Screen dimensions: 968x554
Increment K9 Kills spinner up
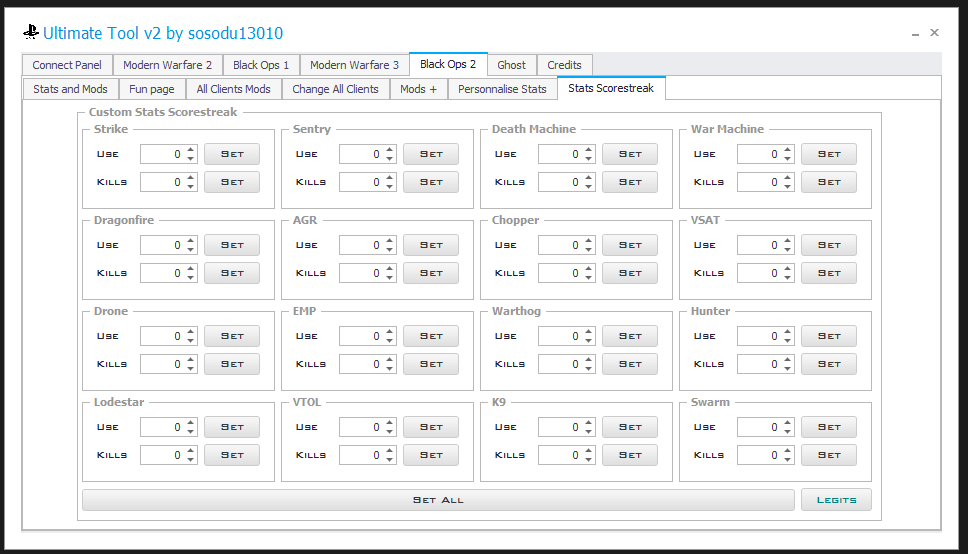pos(588,451)
